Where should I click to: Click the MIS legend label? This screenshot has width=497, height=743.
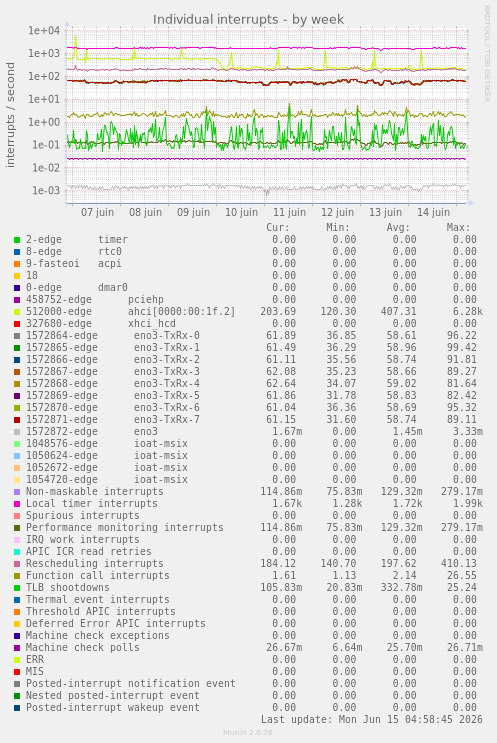coord(35,671)
